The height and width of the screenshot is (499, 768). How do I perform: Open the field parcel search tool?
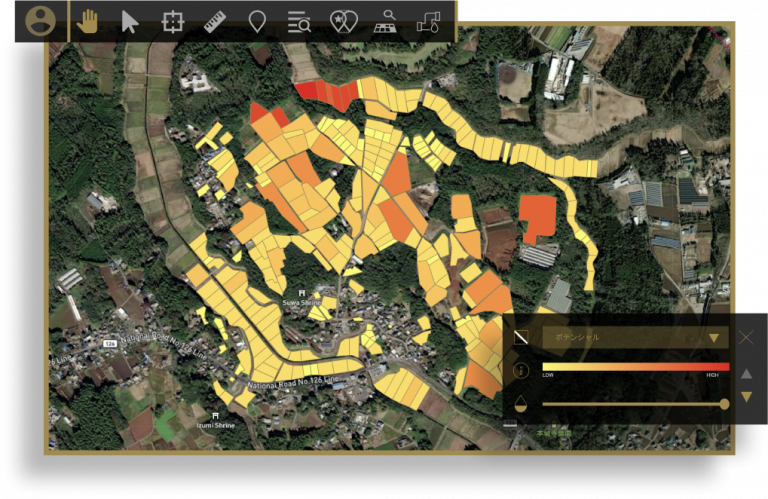point(386,22)
